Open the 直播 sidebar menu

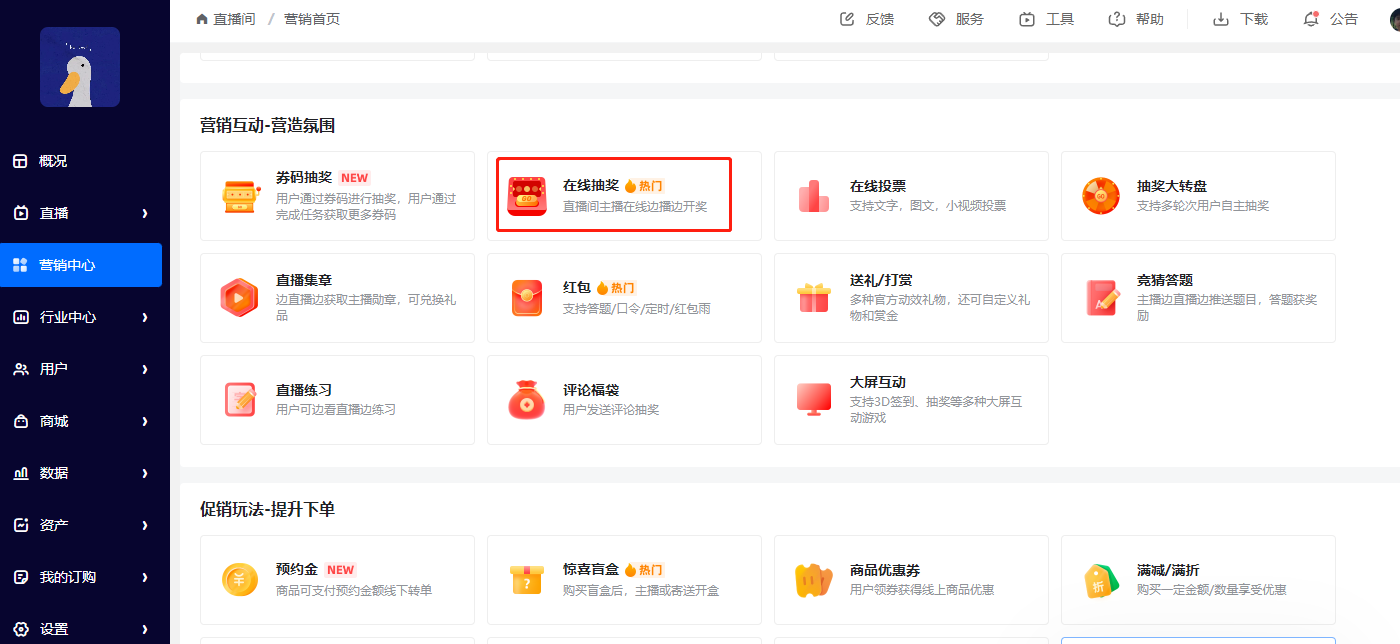point(81,213)
